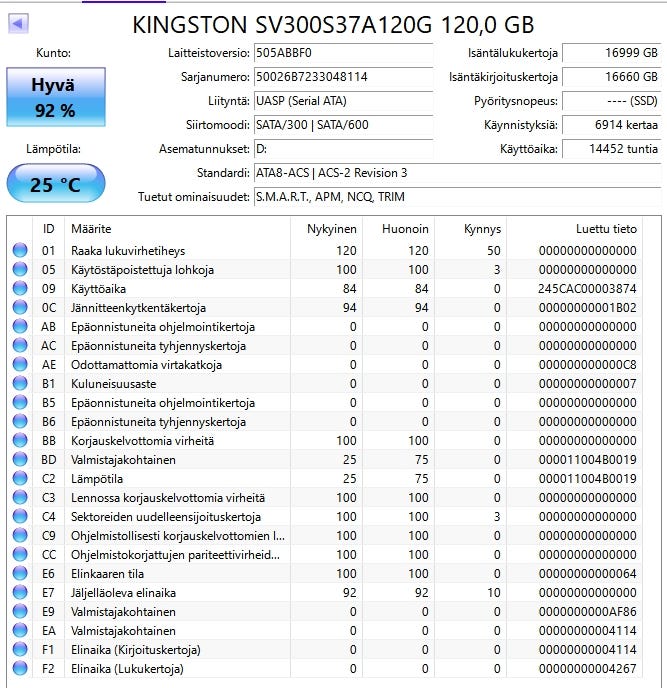Select the Lennossa korjauskelvottomia virheitä text
The width and height of the screenshot is (667, 688).
(168, 498)
